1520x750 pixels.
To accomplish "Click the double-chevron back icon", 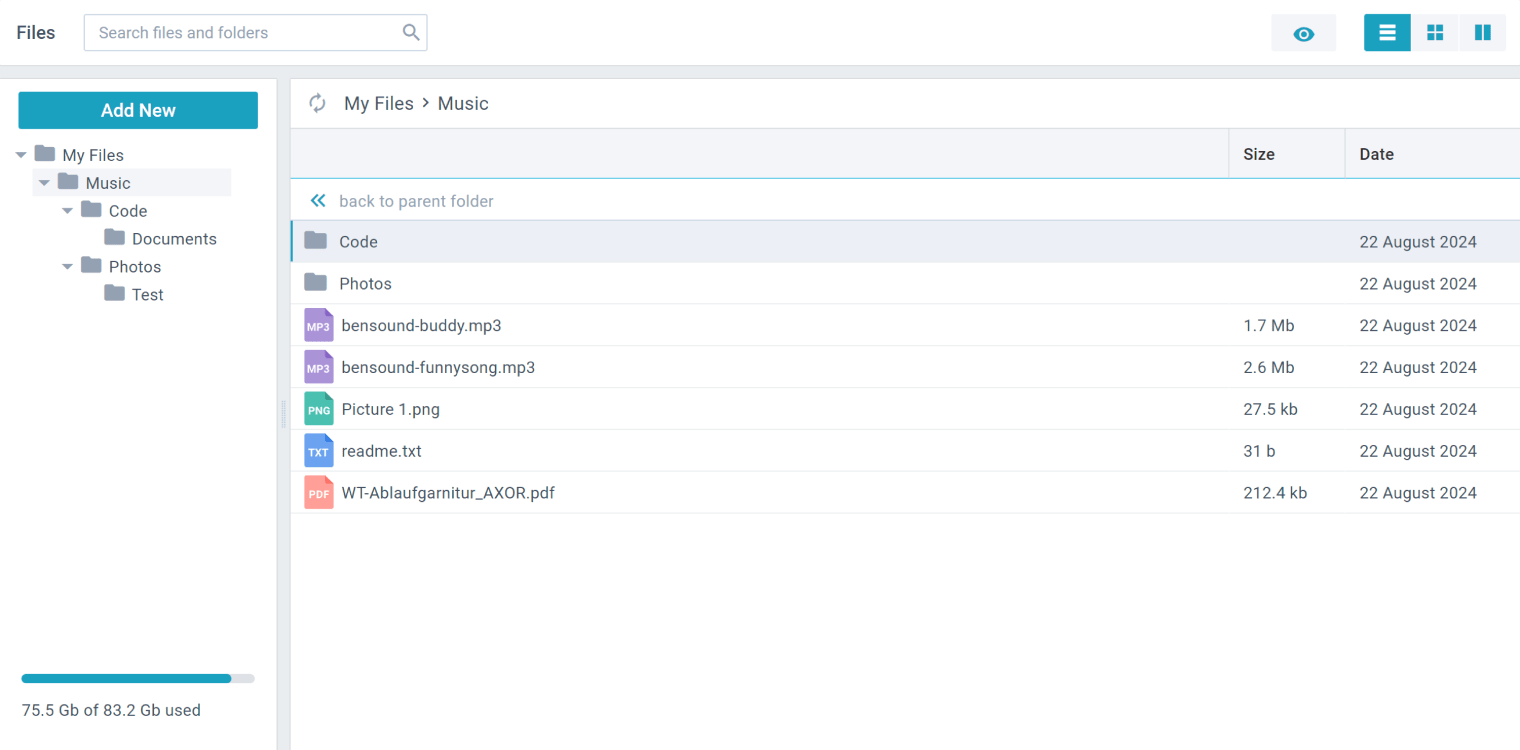I will coord(318,201).
